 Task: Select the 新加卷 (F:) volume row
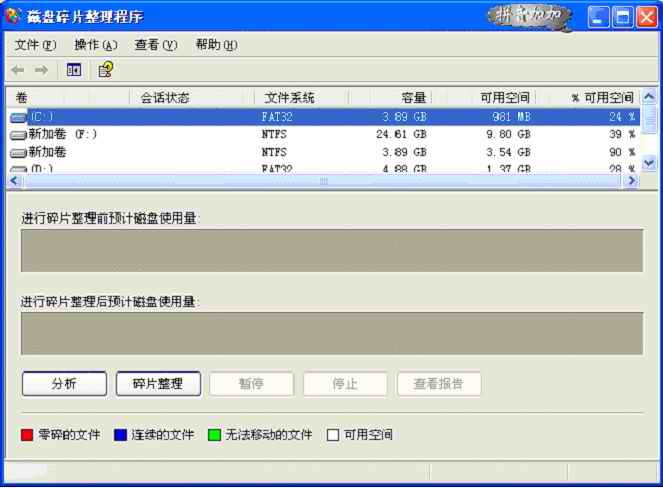(x=323, y=134)
